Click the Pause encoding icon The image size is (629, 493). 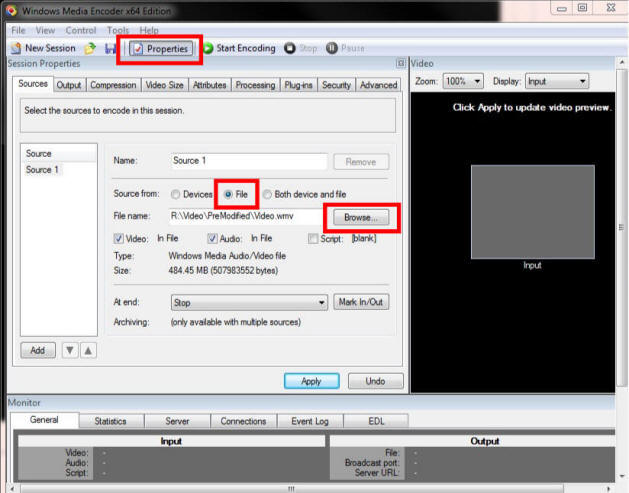click(x=331, y=48)
